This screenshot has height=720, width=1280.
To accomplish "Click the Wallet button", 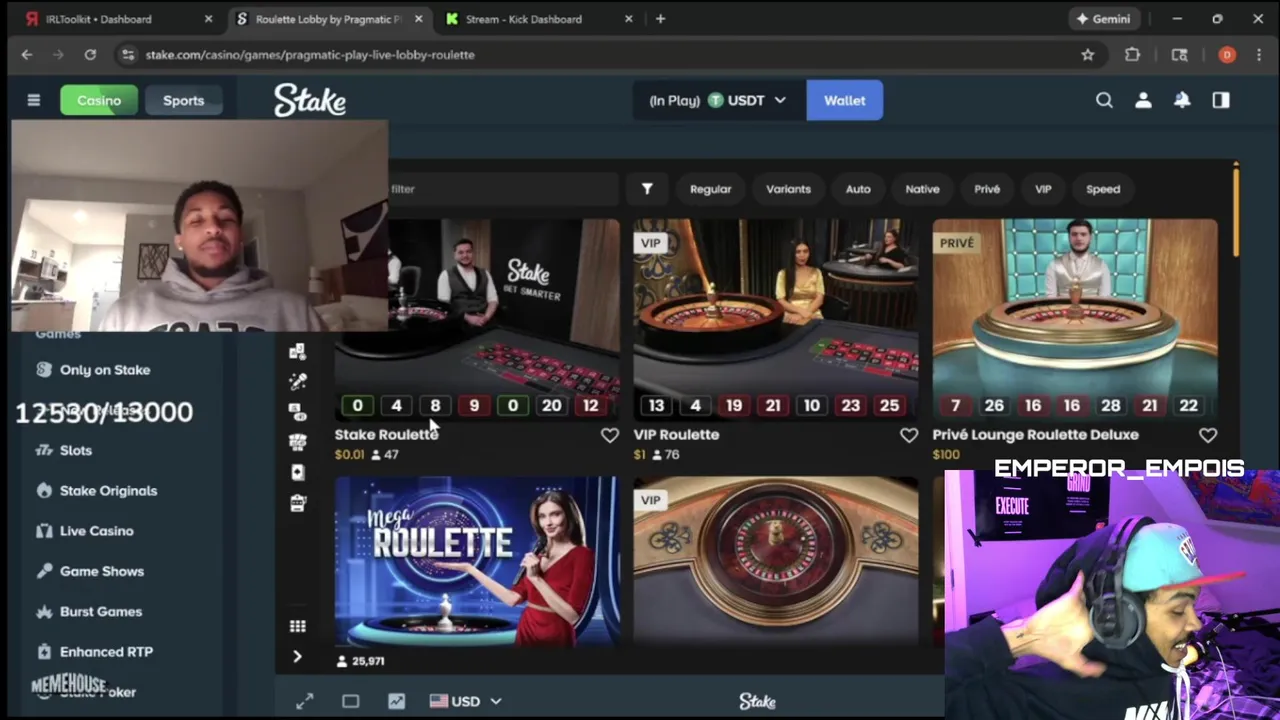I will pos(844,100).
